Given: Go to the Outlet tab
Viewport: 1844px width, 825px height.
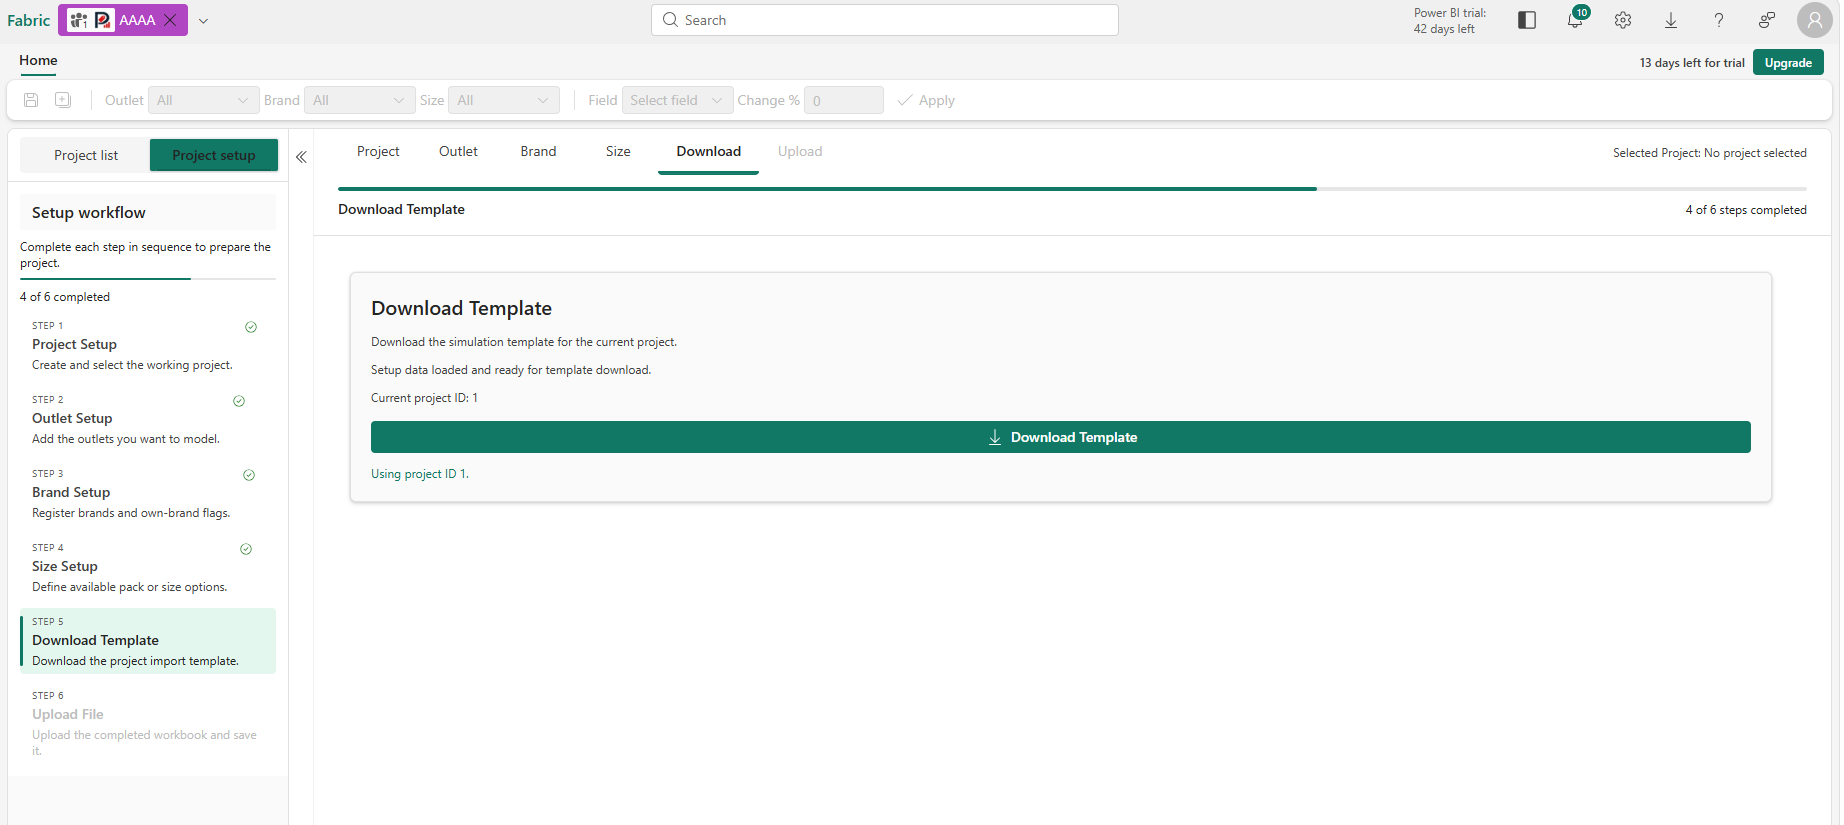Looking at the screenshot, I should point(458,151).
